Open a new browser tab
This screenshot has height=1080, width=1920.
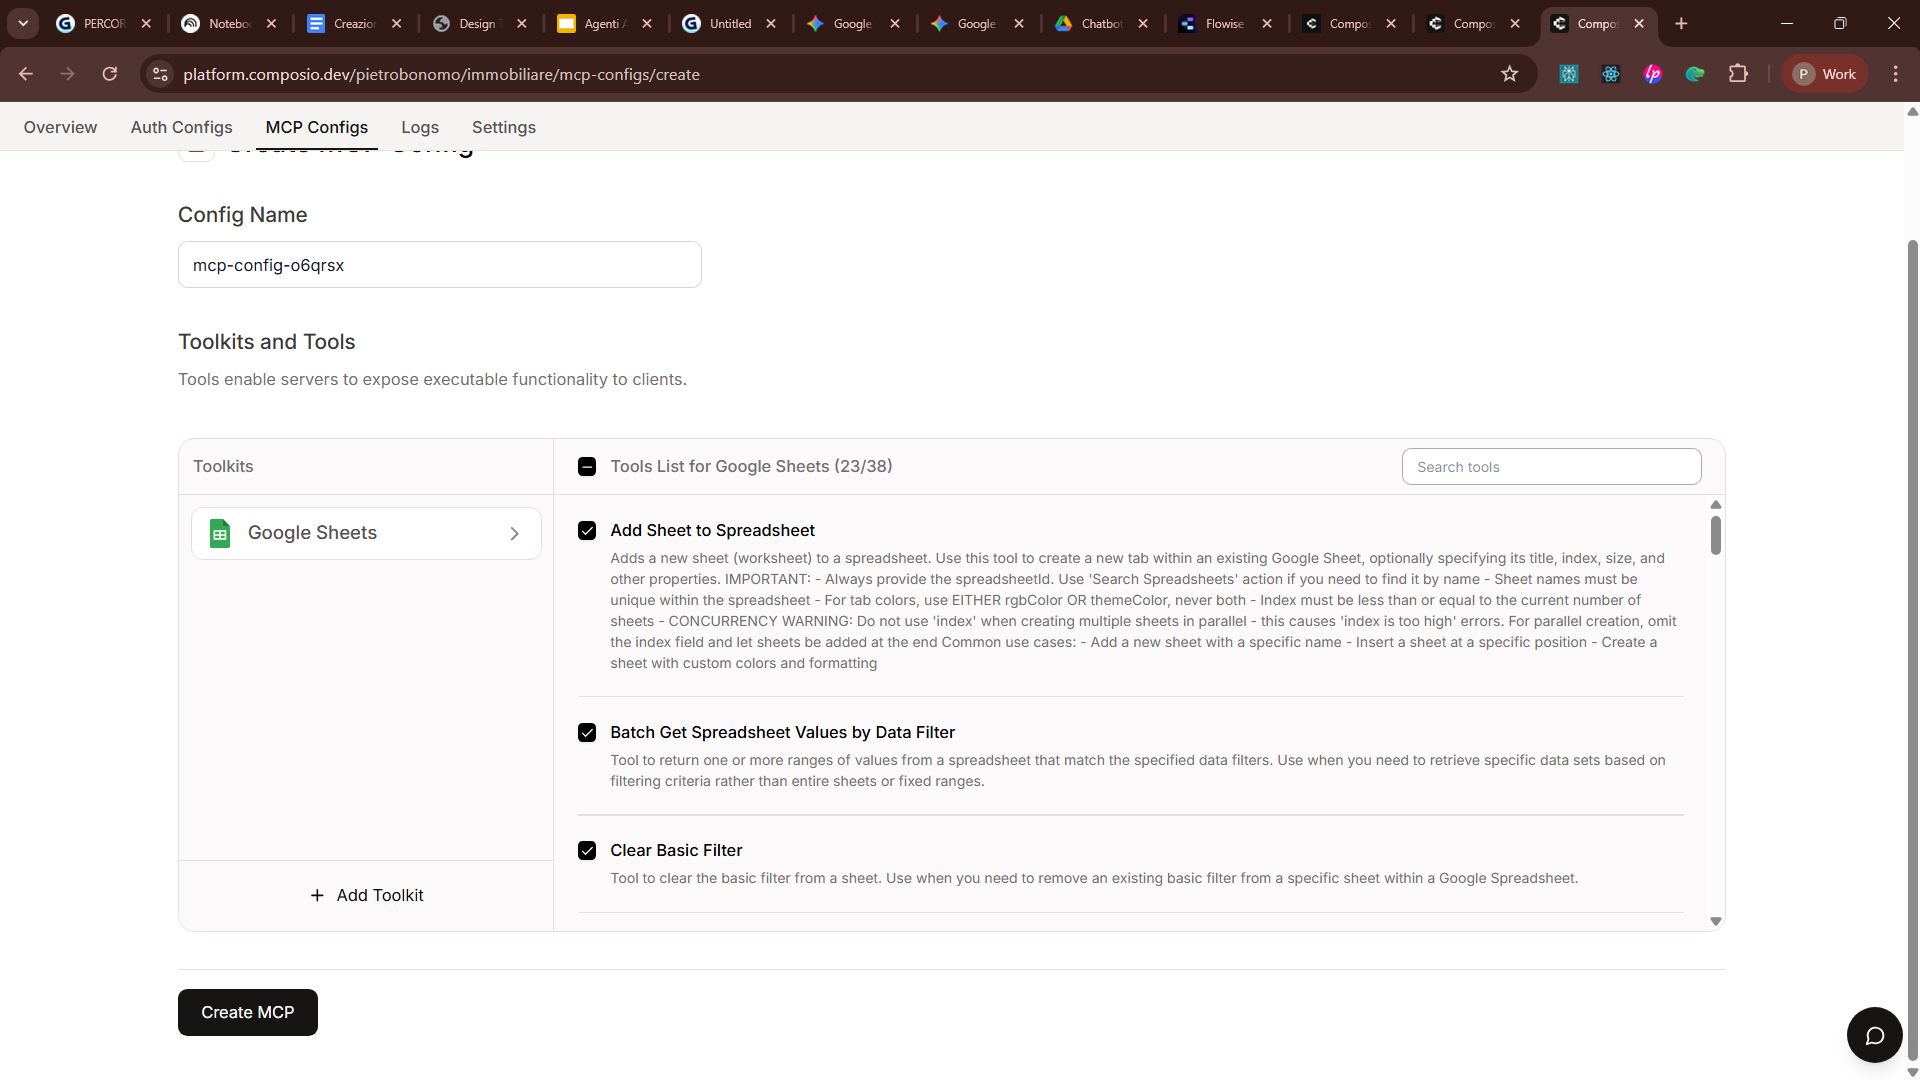click(1681, 23)
